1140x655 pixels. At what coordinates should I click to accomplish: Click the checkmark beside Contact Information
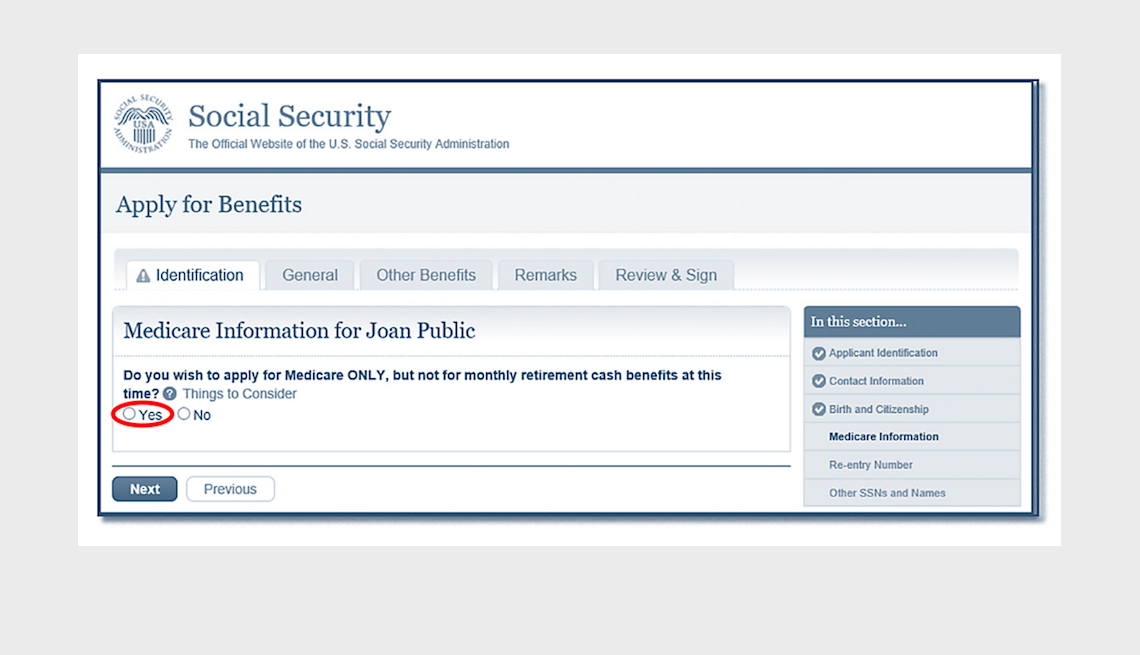pyautogui.click(x=818, y=380)
